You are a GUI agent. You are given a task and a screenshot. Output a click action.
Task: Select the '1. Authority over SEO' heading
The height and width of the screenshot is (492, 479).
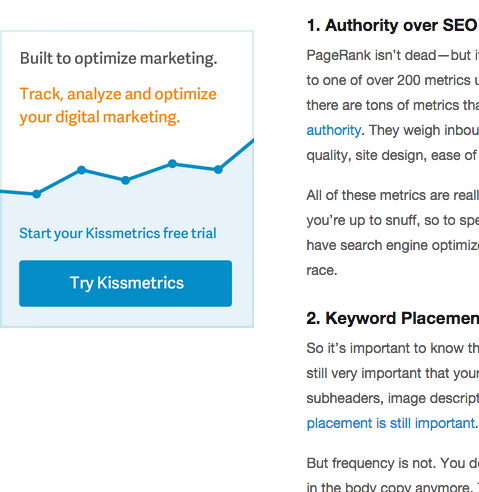click(x=392, y=25)
